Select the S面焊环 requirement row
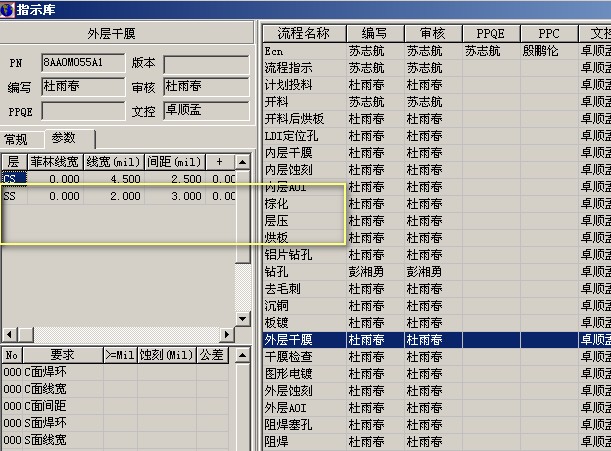The image size is (611, 451). (115, 423)
